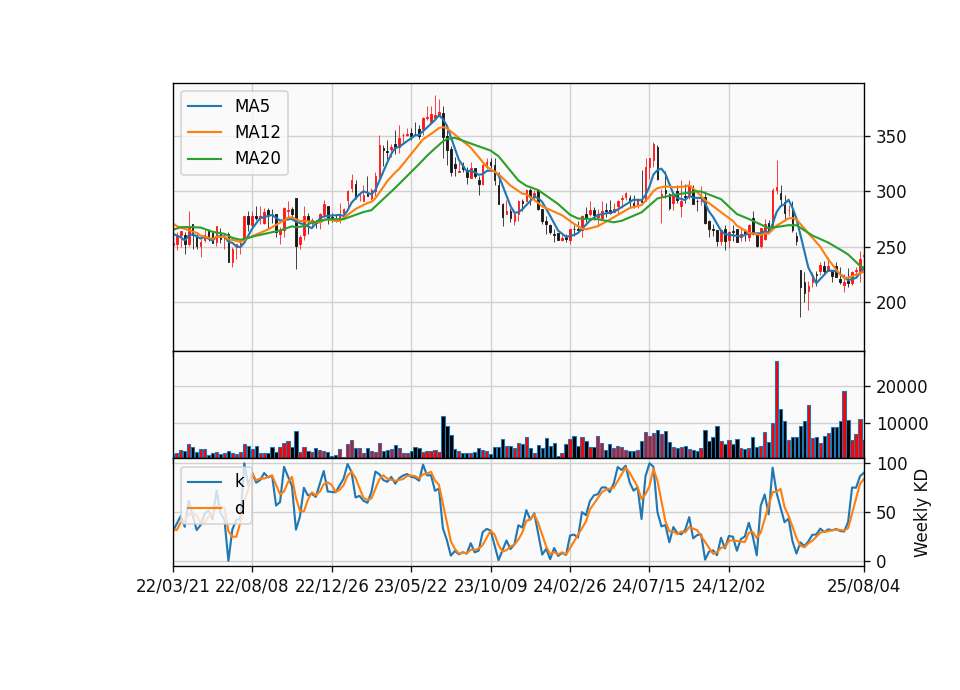Click the blue MA5 legend line sample
Screen dimensions: 960x690
pyautogui.click(x=204, y=106)
